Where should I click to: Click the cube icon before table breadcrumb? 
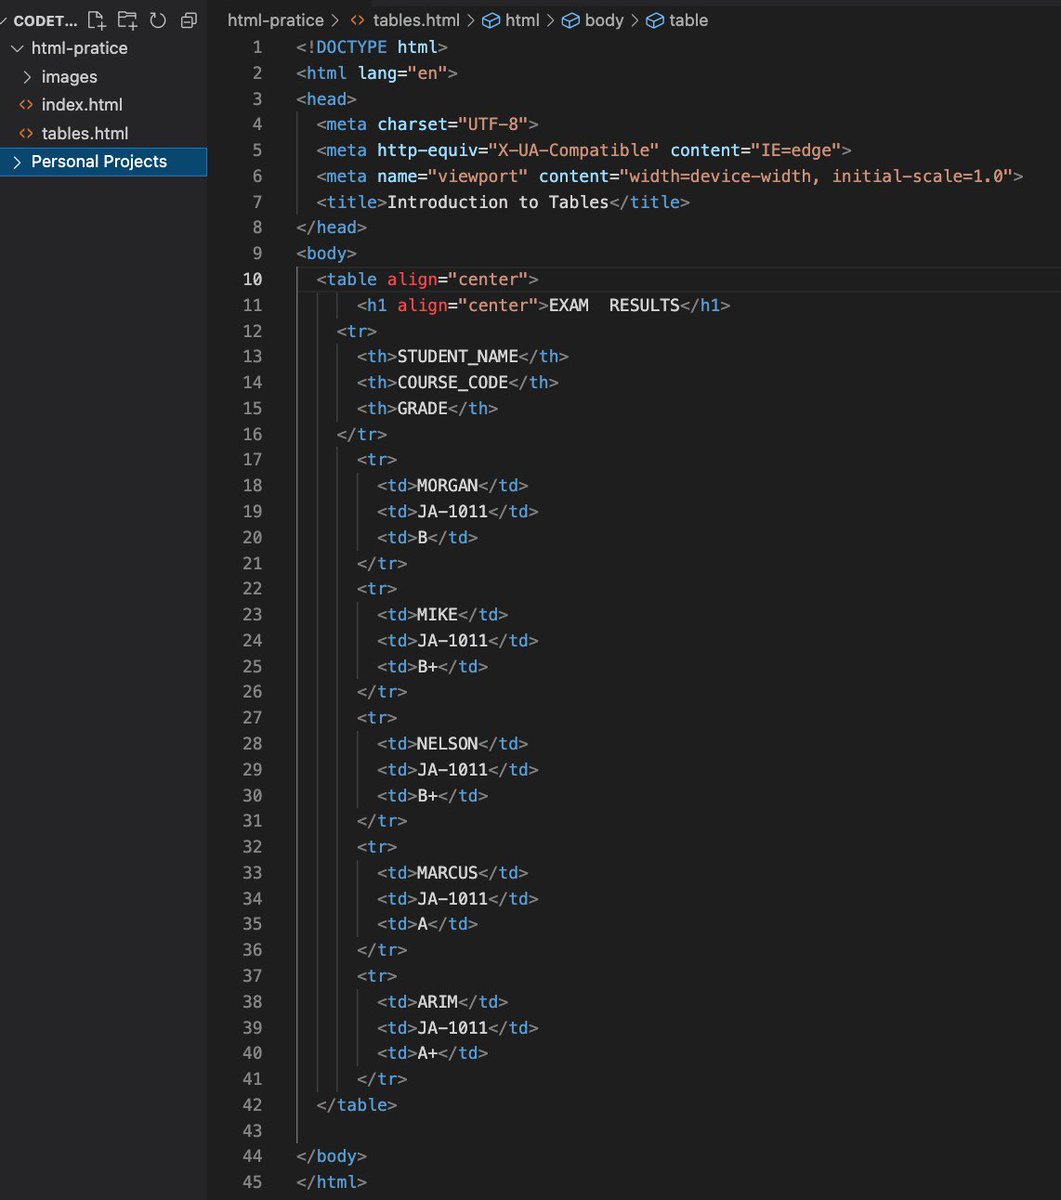(655, 20)
